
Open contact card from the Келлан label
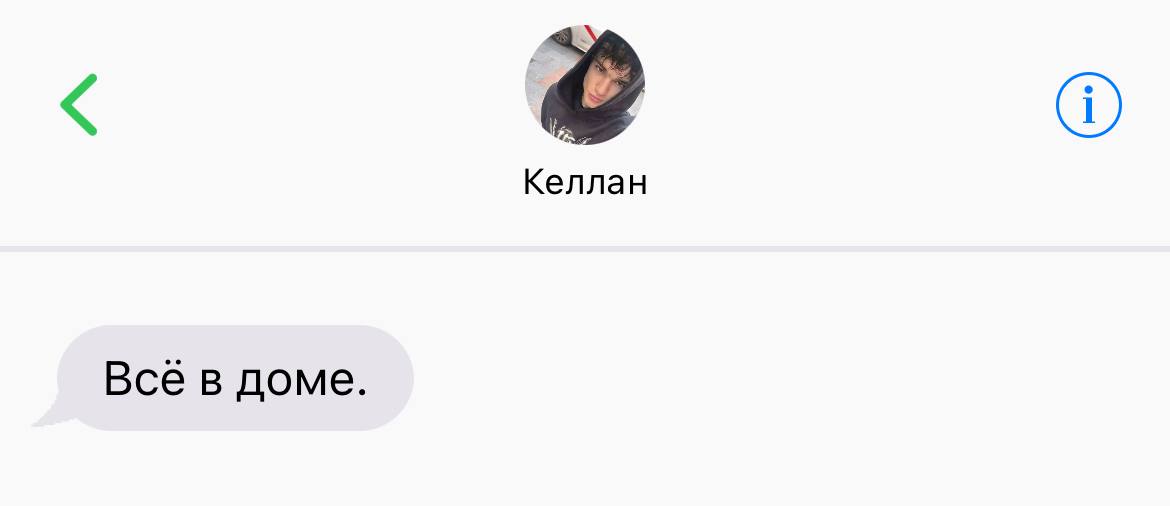tap(585, 182)
